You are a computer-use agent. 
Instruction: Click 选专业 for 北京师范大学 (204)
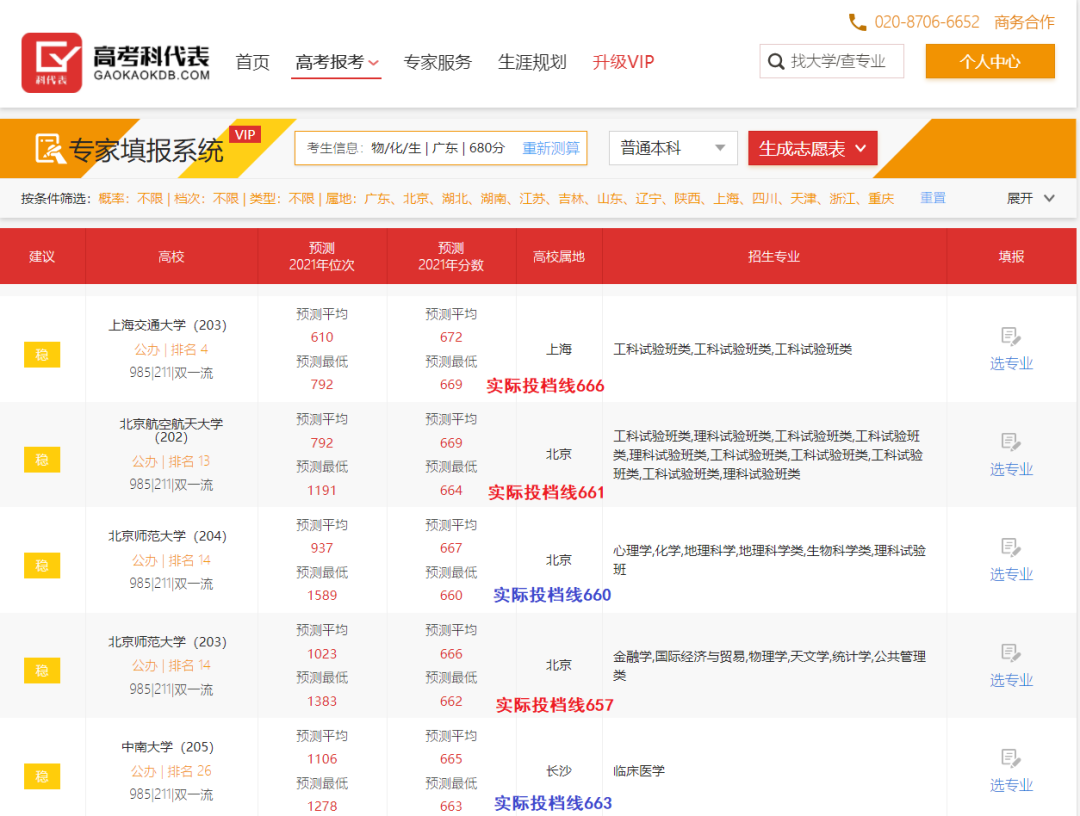(1011, 574)
